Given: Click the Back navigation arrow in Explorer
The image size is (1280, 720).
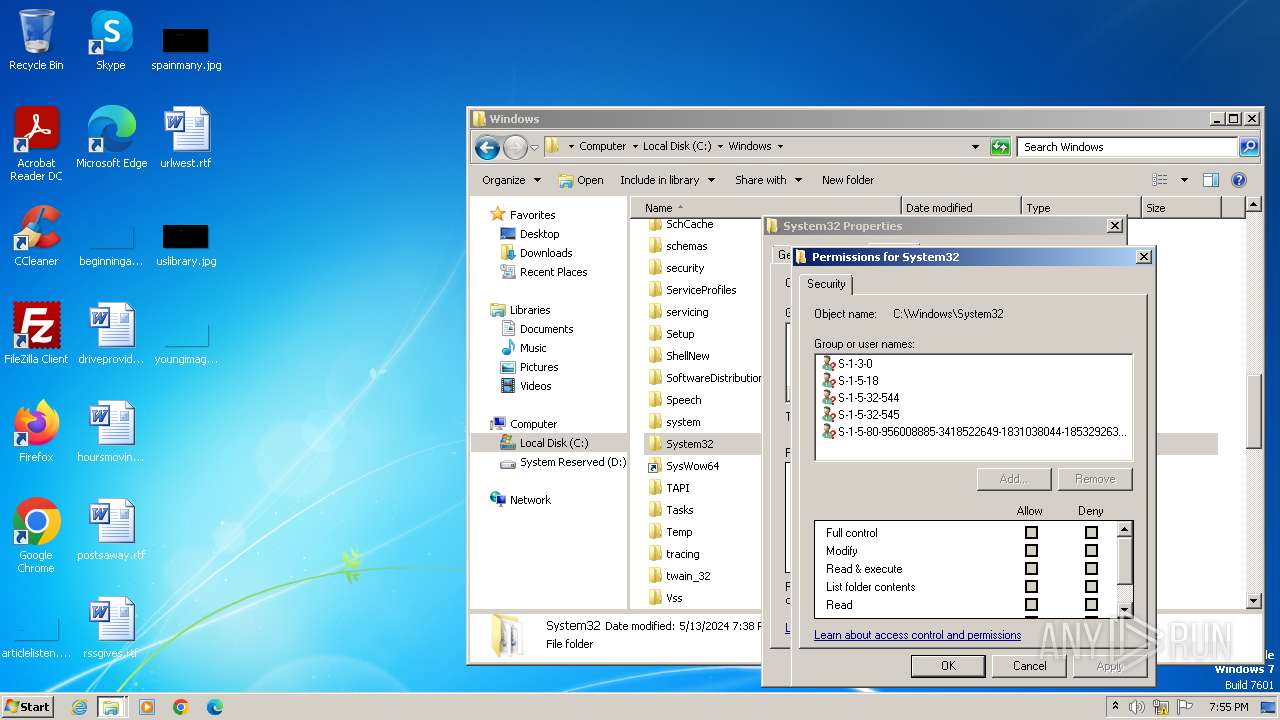Looking at the screenshot, I should click(487, 148).
